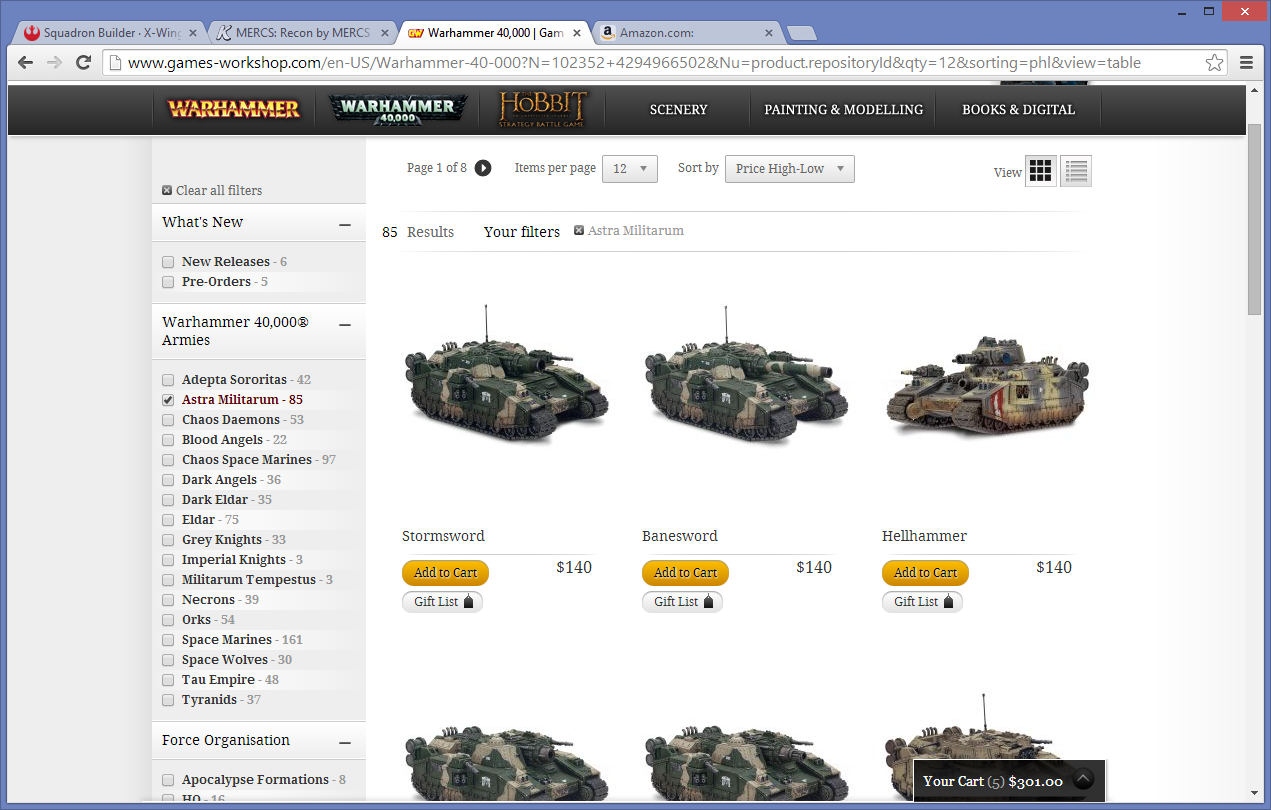
Task: Check the Militarum Tempestus filter
Action: click(x=168, y=580)
